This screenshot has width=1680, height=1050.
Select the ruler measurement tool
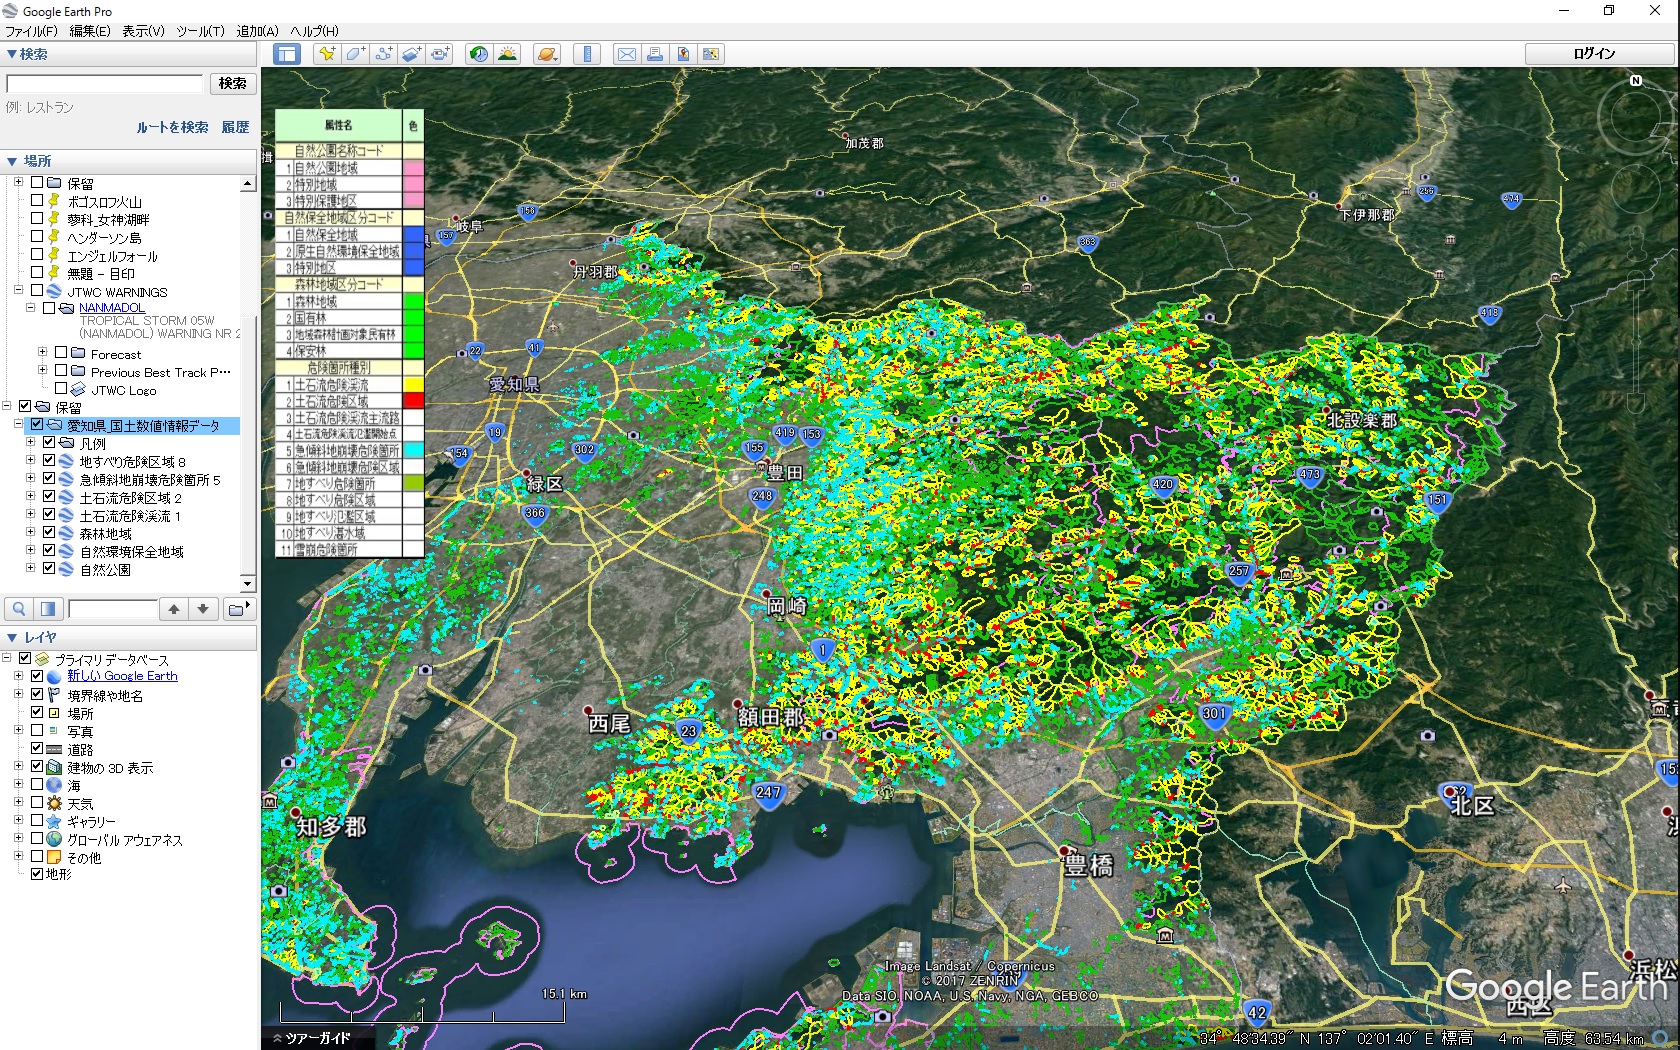coord(587,54)
